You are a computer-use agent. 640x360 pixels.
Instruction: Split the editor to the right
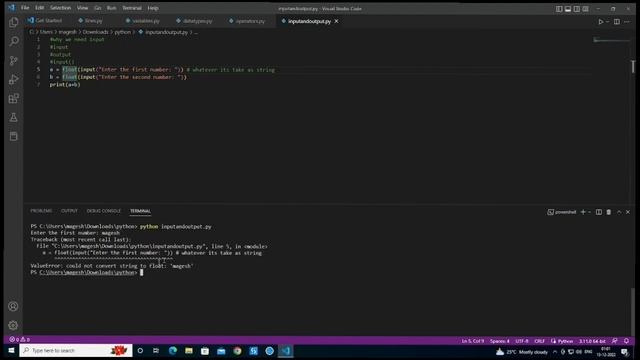[617, 22]
